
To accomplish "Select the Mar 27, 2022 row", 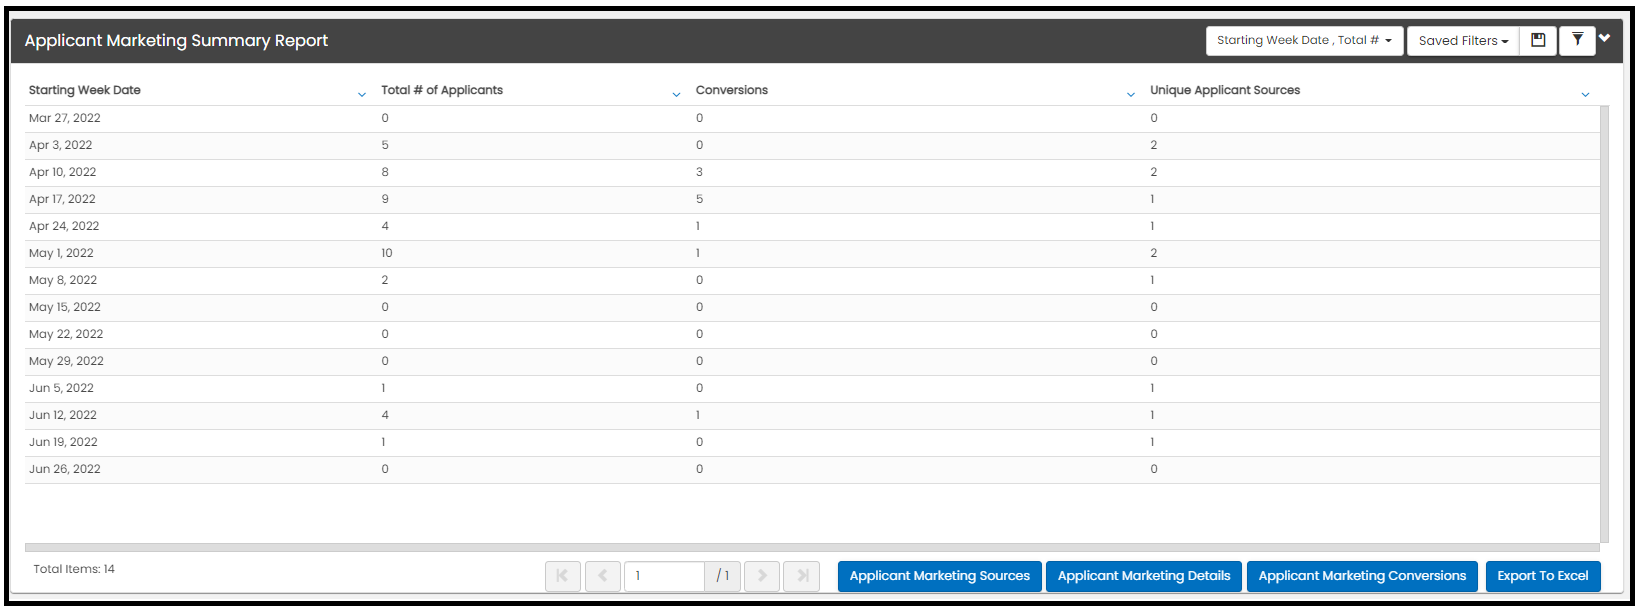I will tap(811, 118).
